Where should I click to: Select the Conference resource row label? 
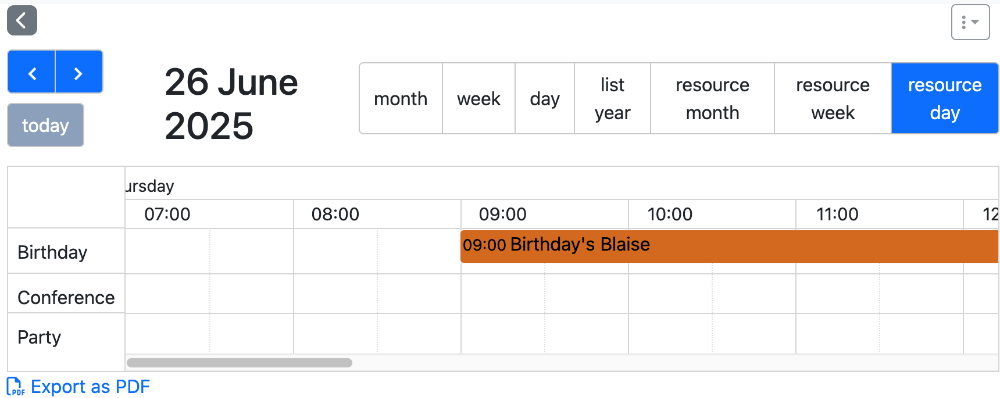pyautogui.click(x=66, y=297)
